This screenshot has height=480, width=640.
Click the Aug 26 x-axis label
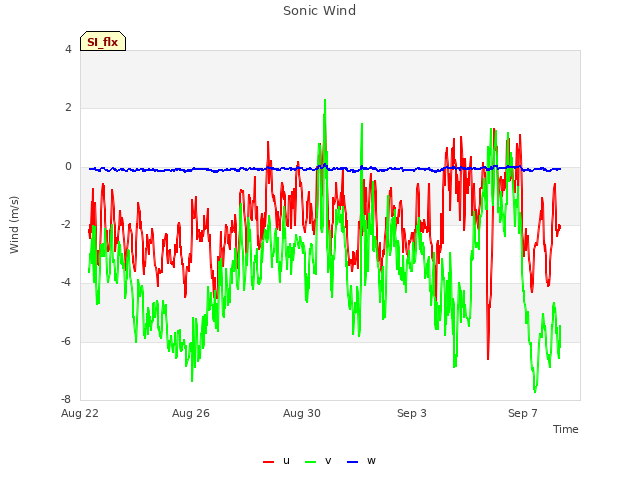[191, 413]
